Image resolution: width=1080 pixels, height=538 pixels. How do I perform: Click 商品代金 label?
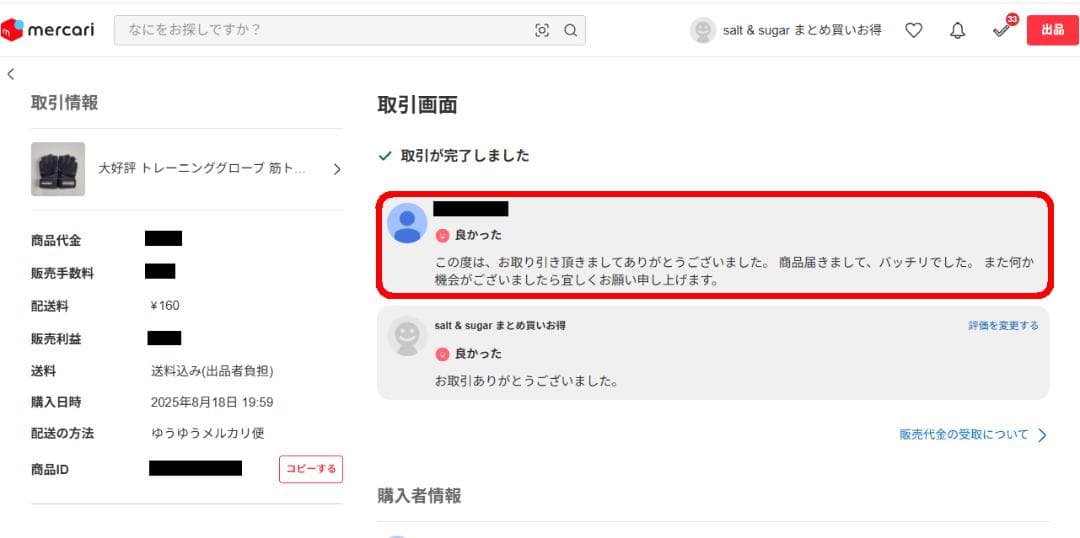[56, 241]
